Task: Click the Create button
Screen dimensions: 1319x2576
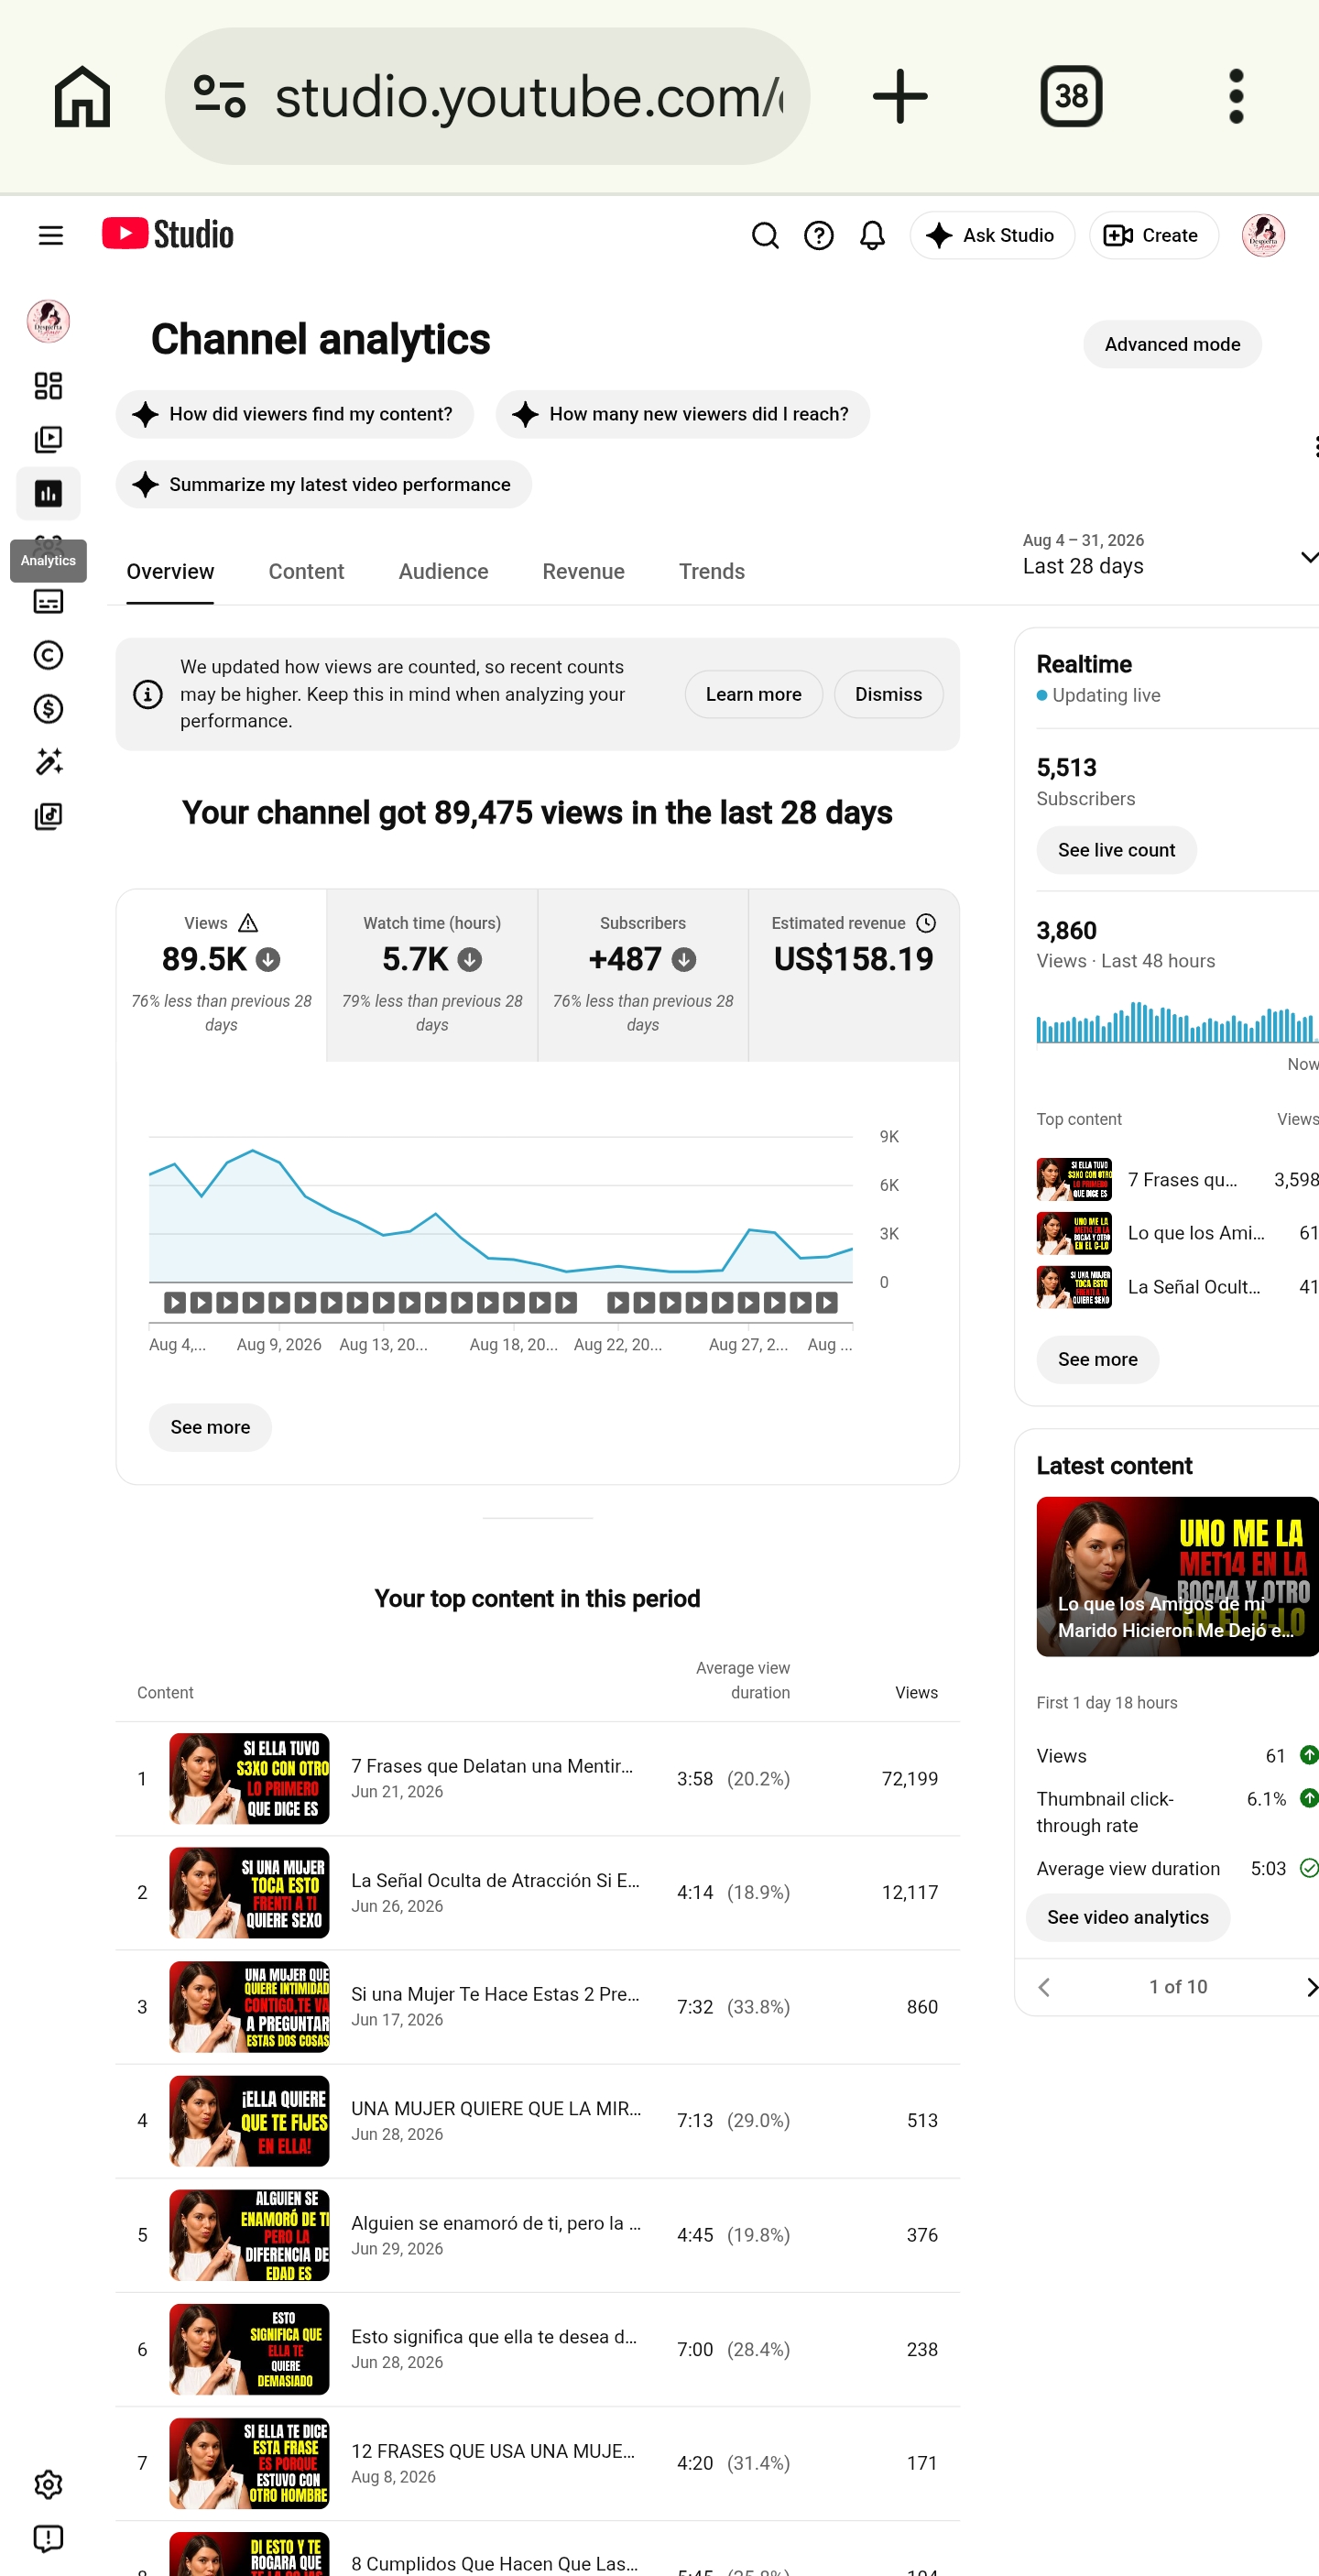Action: click(x=1153, y=235)
